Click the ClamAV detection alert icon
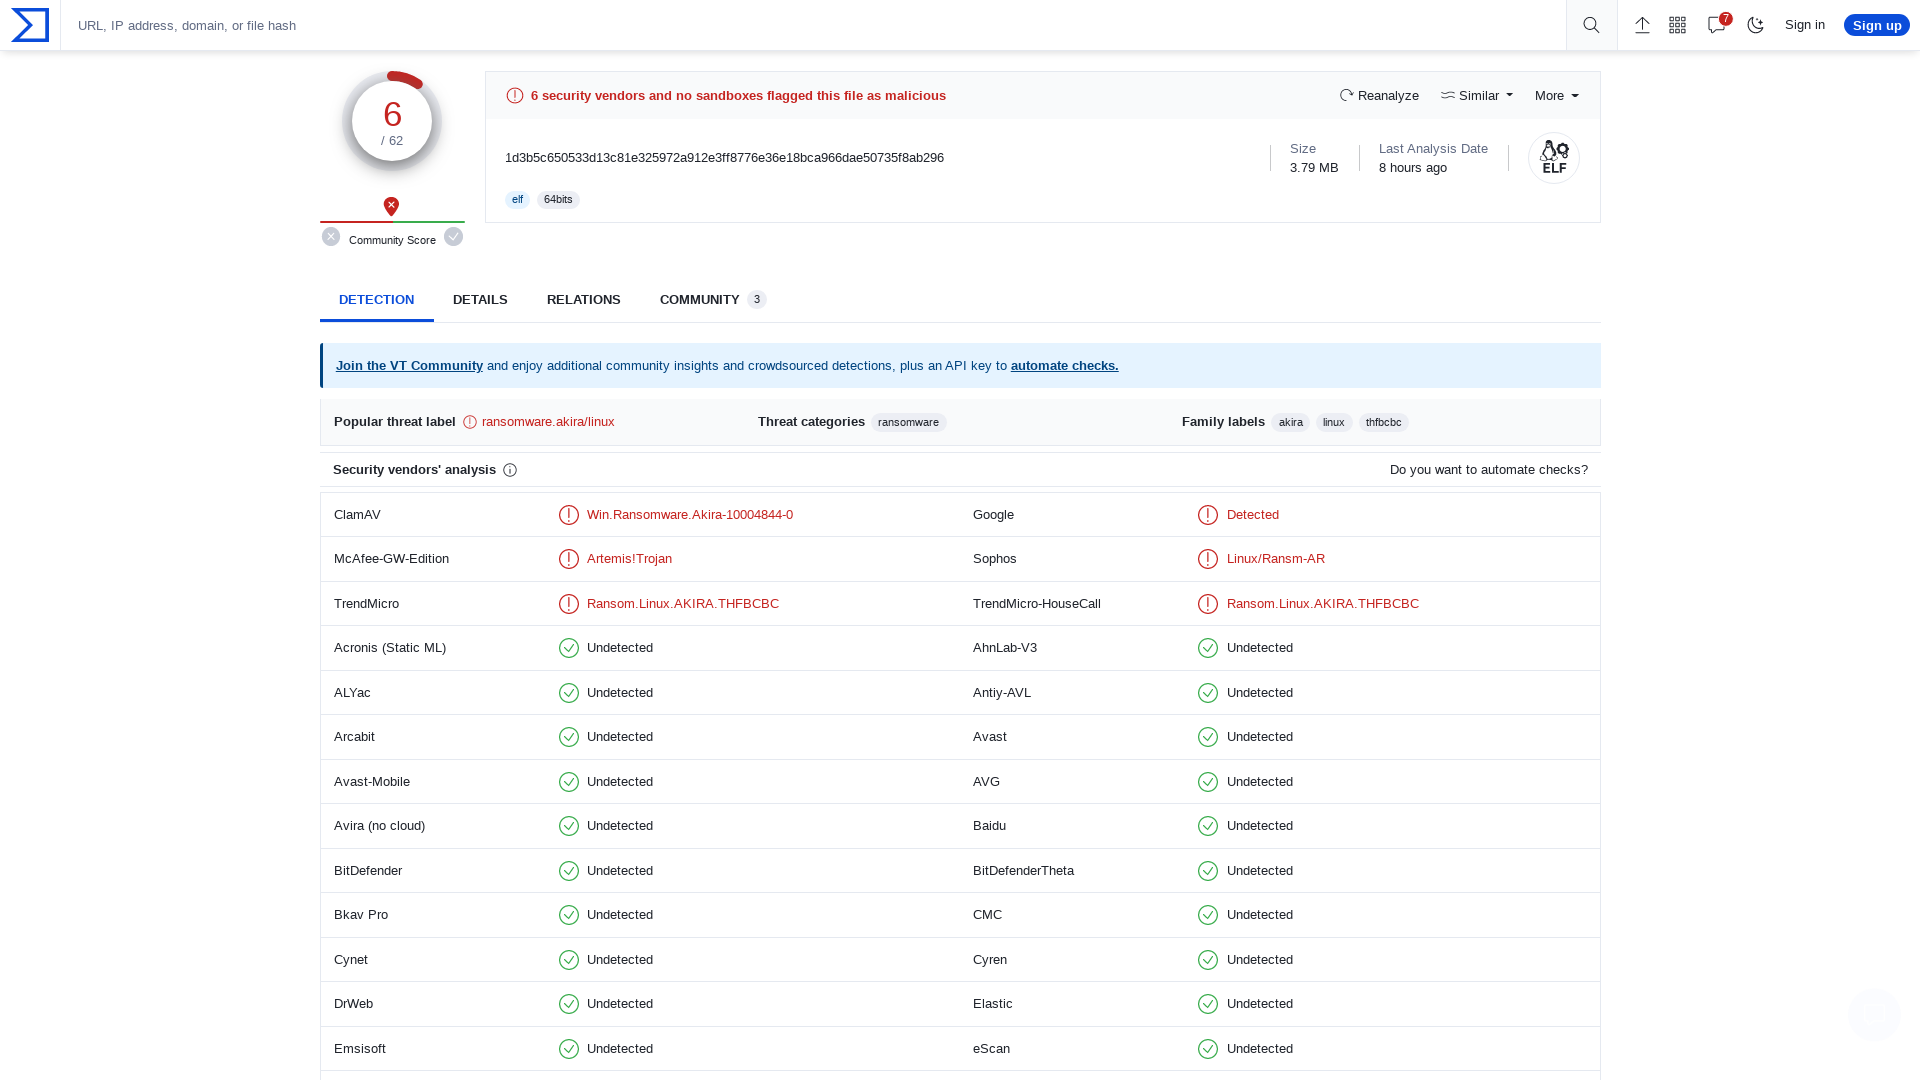The height and width of the screenshot is (1080, 1920). click(x=569, y=515)
